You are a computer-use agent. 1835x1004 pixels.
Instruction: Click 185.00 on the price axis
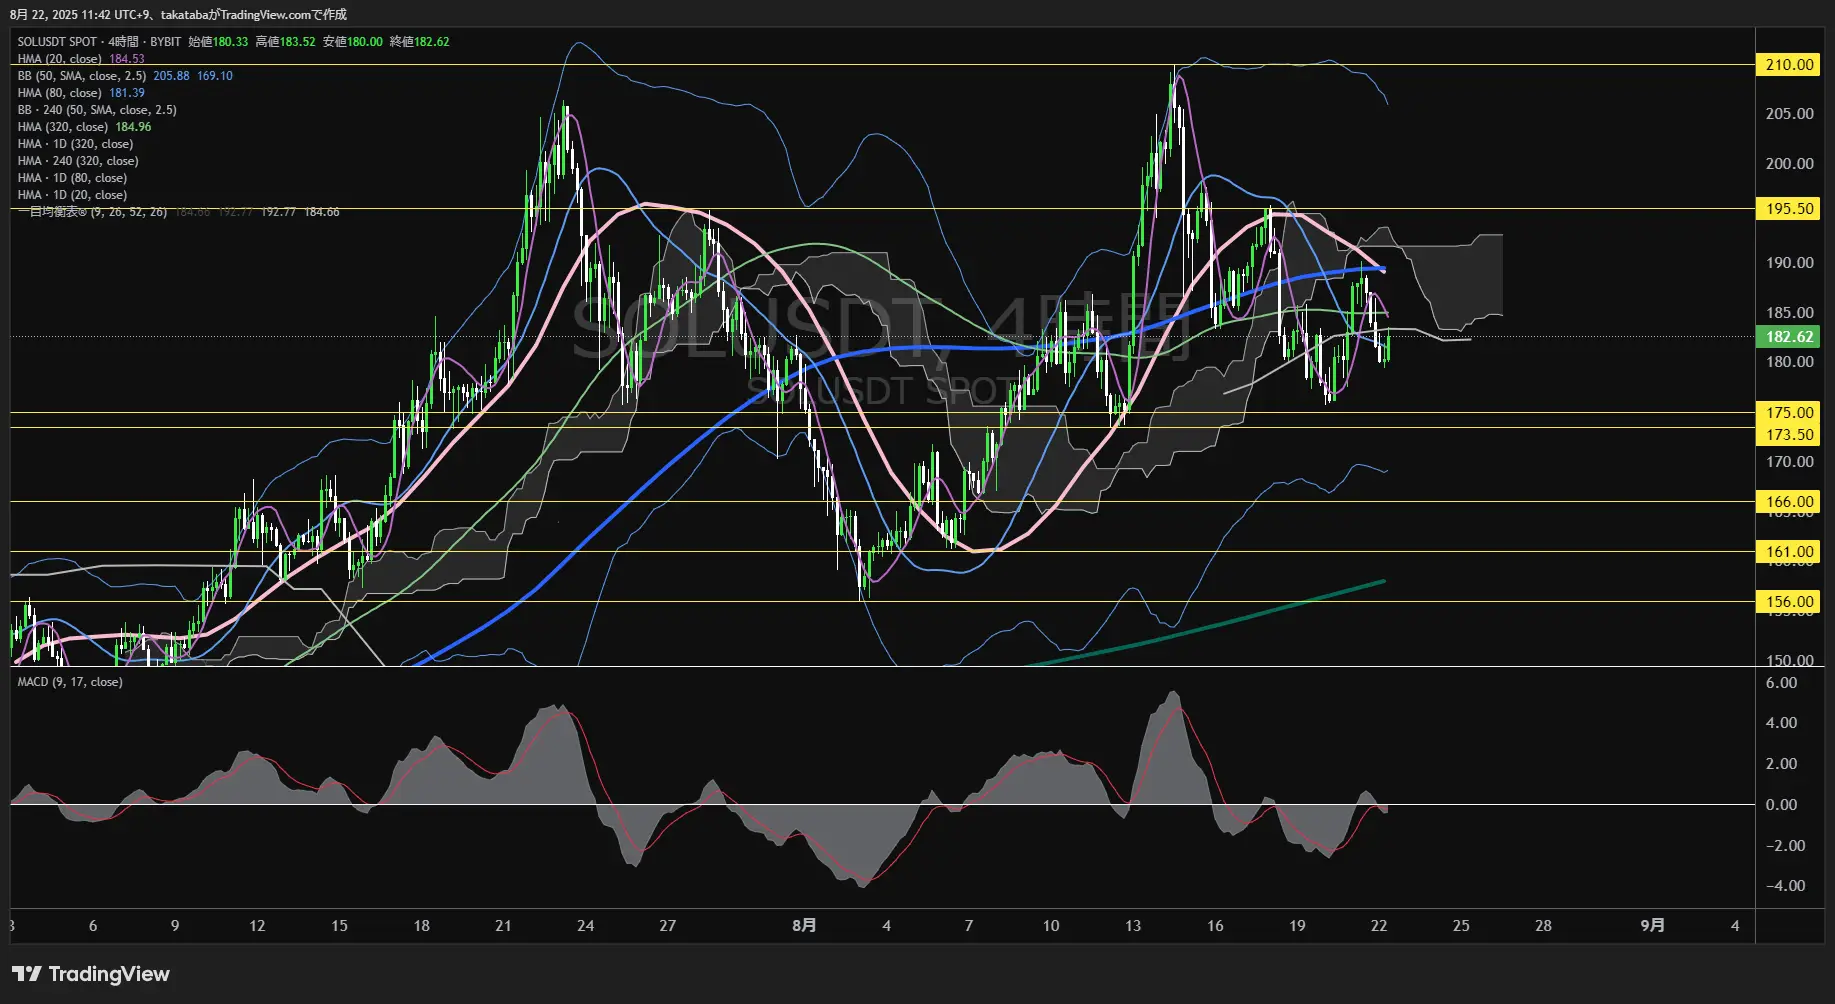coord(1789,313)
